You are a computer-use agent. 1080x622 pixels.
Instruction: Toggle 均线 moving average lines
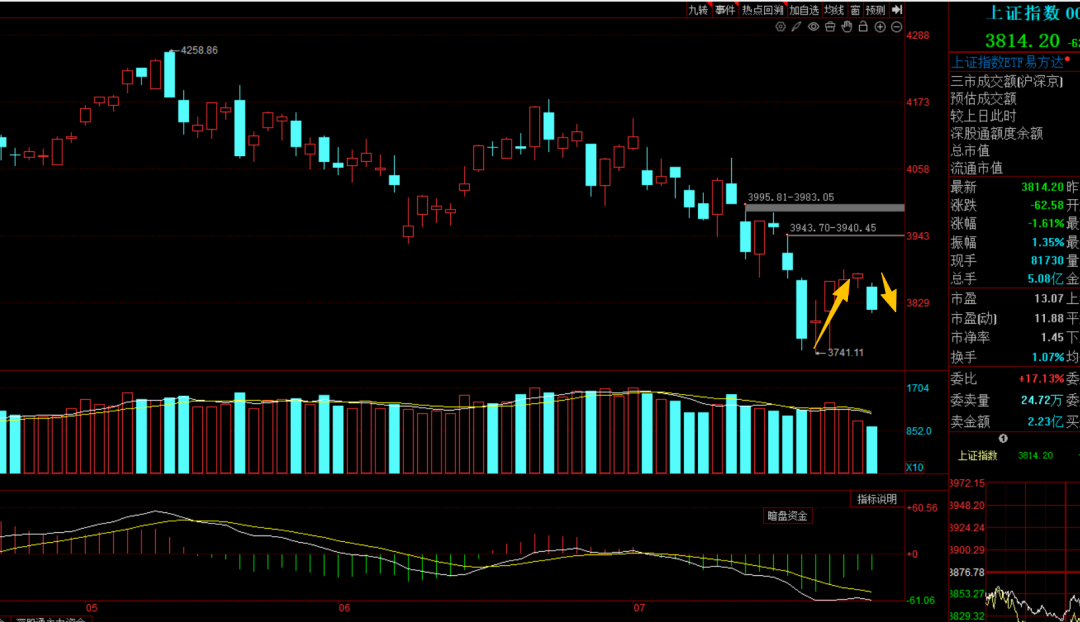click(x=834, y=10)
